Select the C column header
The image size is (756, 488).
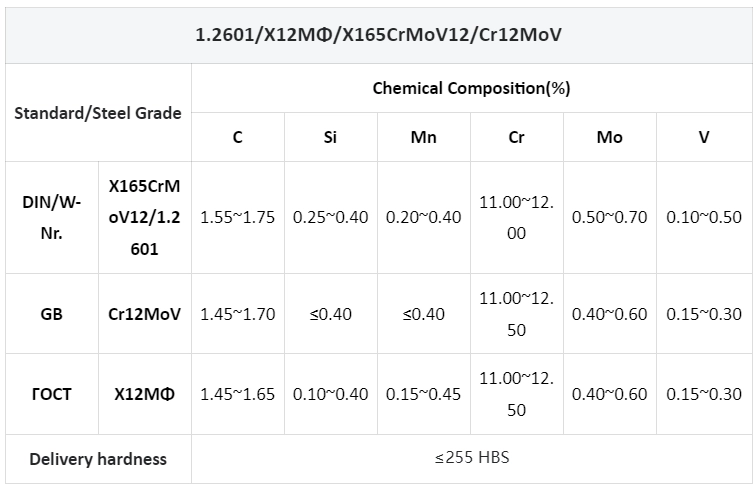coord(238,137)
